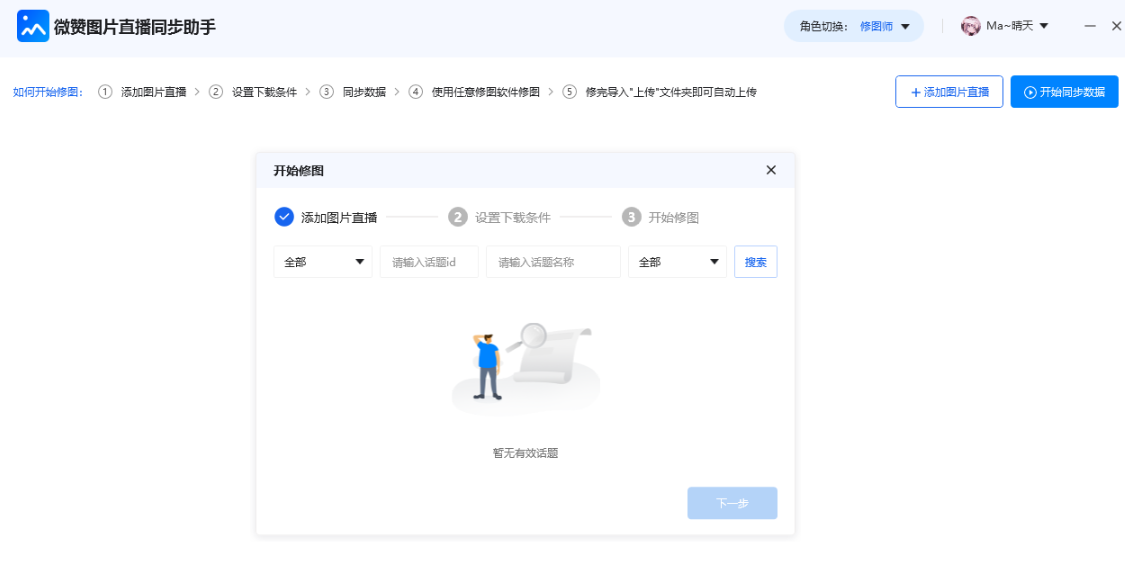The height and width of the screenshot is (568, 1125).
Task: Close the 开始修图 dialog
Action: [771, 170]
